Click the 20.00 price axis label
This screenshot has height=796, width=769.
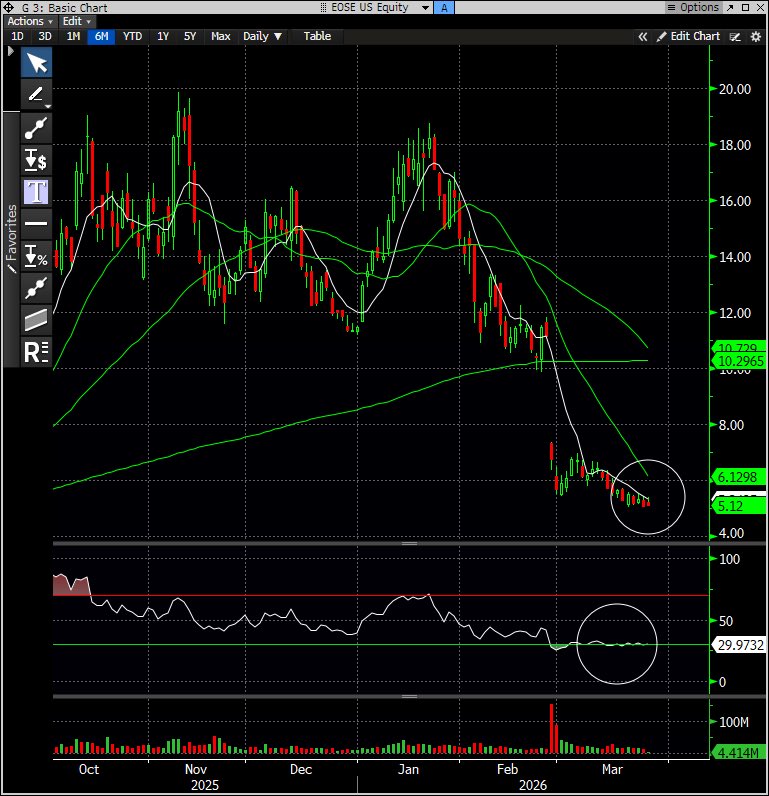[734, 89]
